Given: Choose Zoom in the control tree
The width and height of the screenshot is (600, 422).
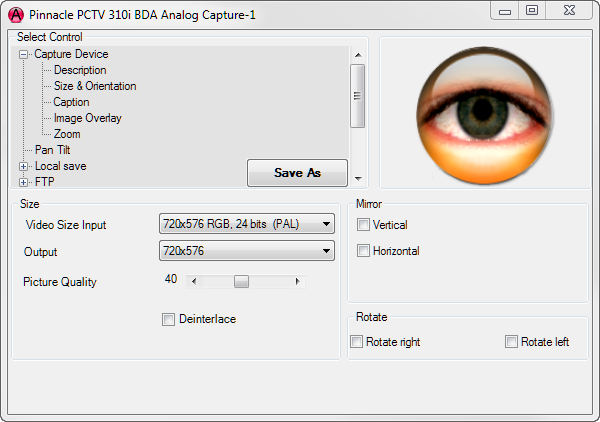Looking at the screenshot, I should coord(67,134).
